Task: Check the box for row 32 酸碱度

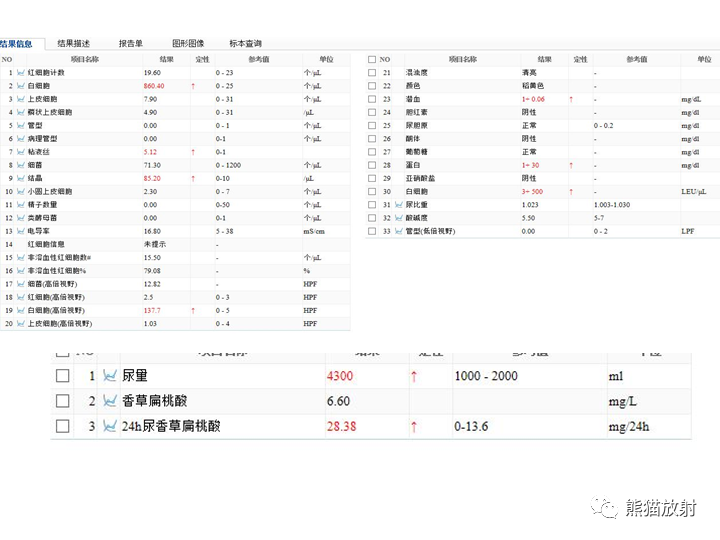Action: click(x=372, y=218)
